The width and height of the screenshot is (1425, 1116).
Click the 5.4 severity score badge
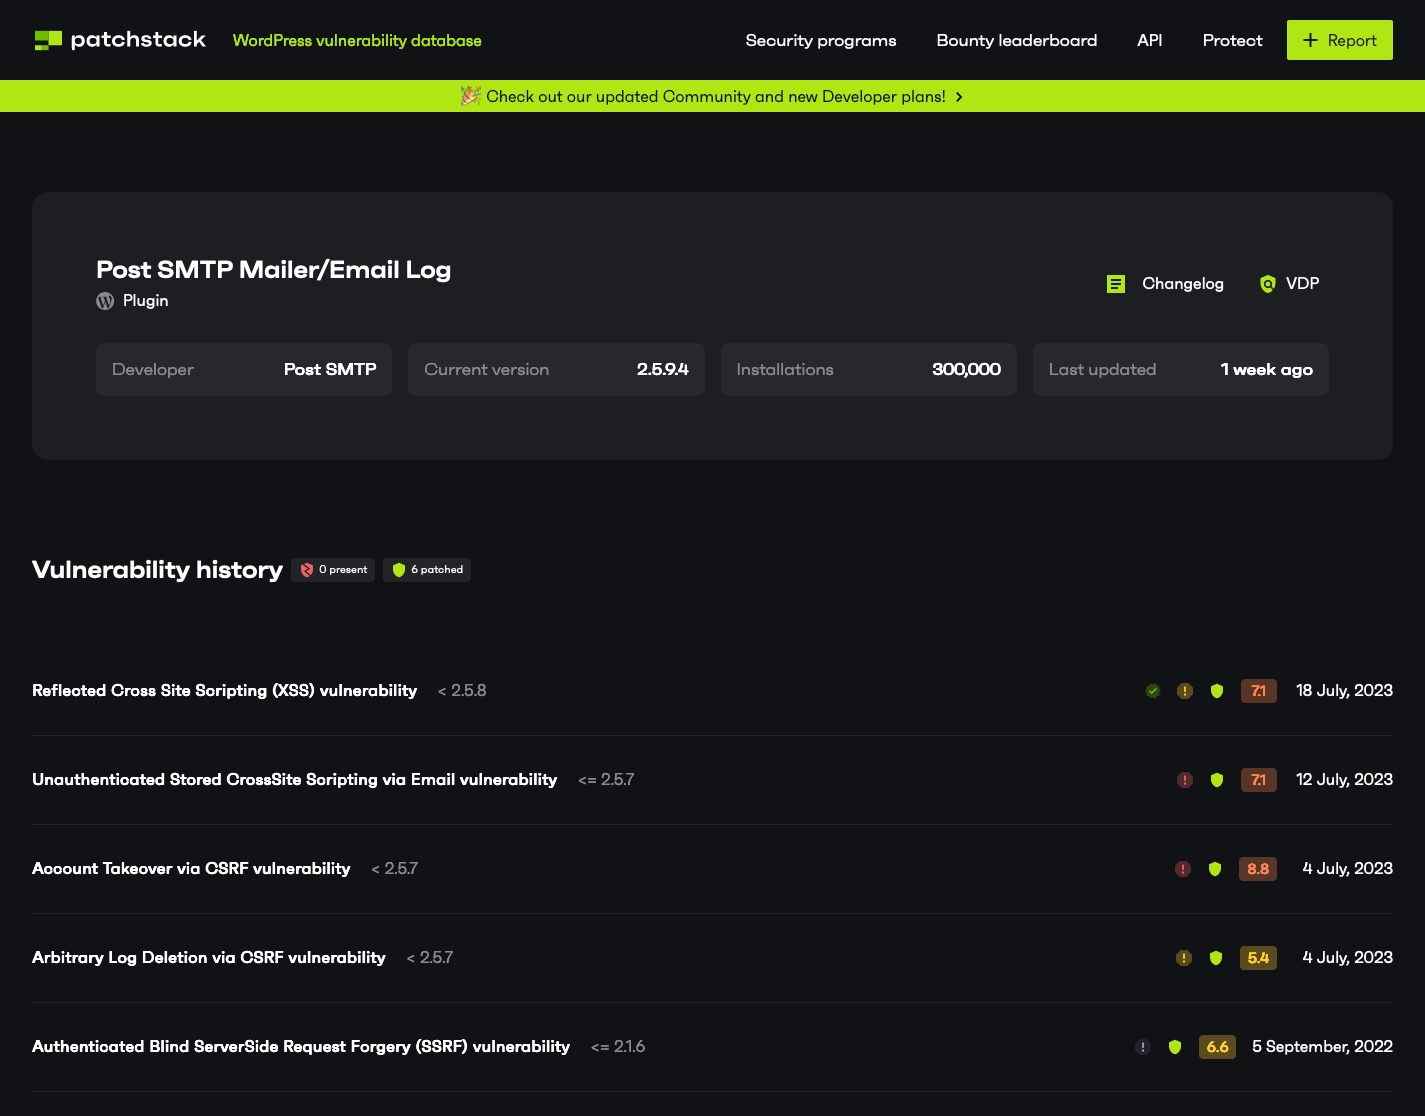(1258, 958)
